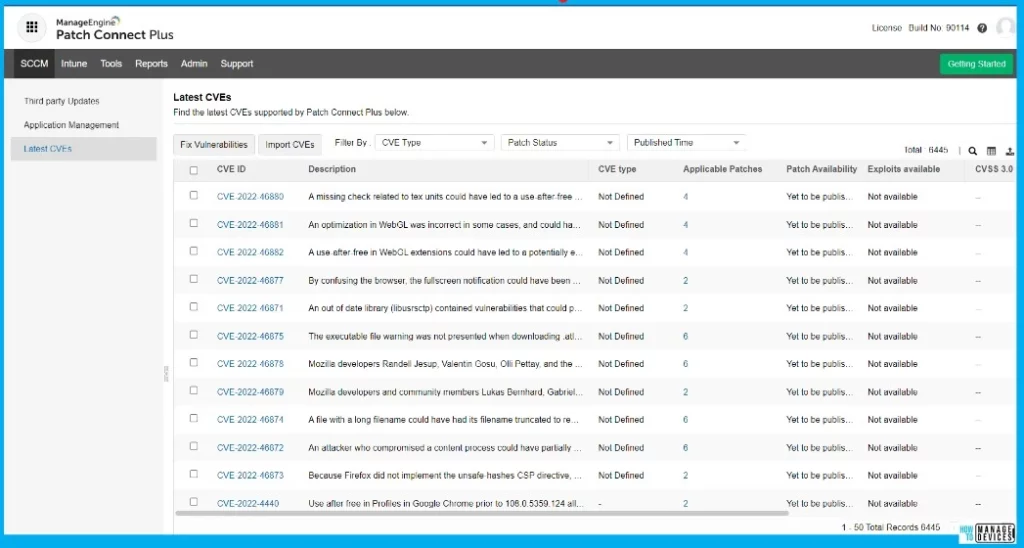Open the Reports menu
Screen dimensions: 1024x548
click(x=152, y=63)
